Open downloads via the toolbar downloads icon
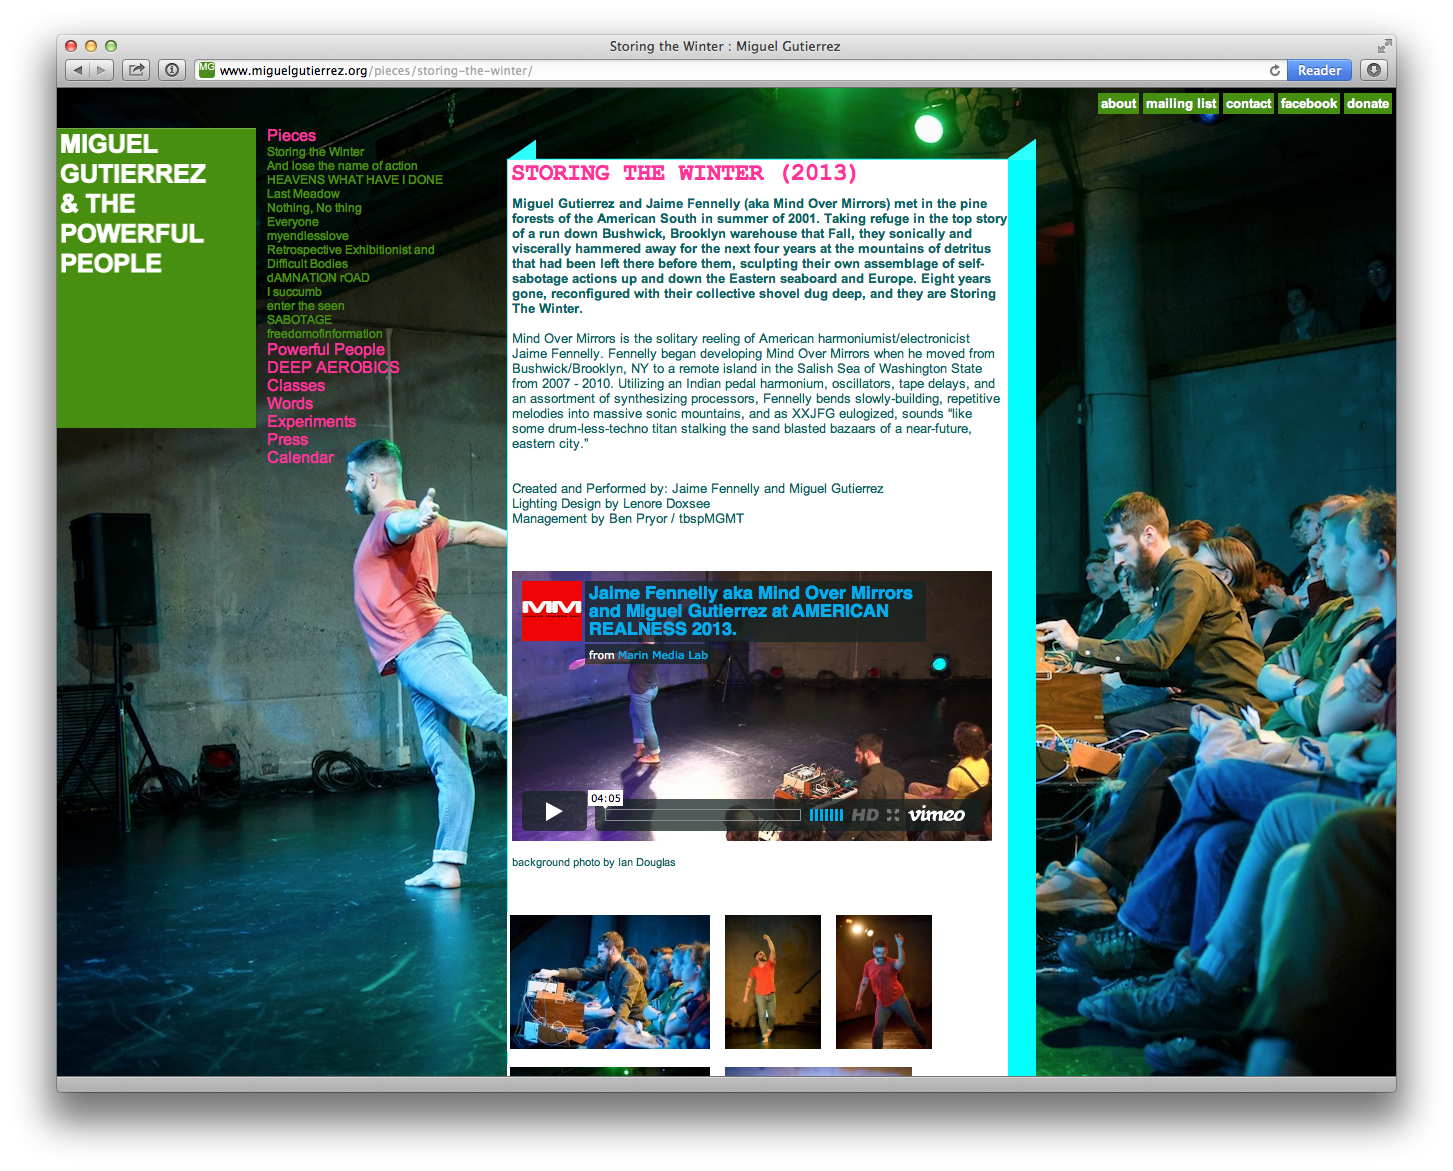The width and height of the screenshot is (1453, 1171). [1374, 70]
